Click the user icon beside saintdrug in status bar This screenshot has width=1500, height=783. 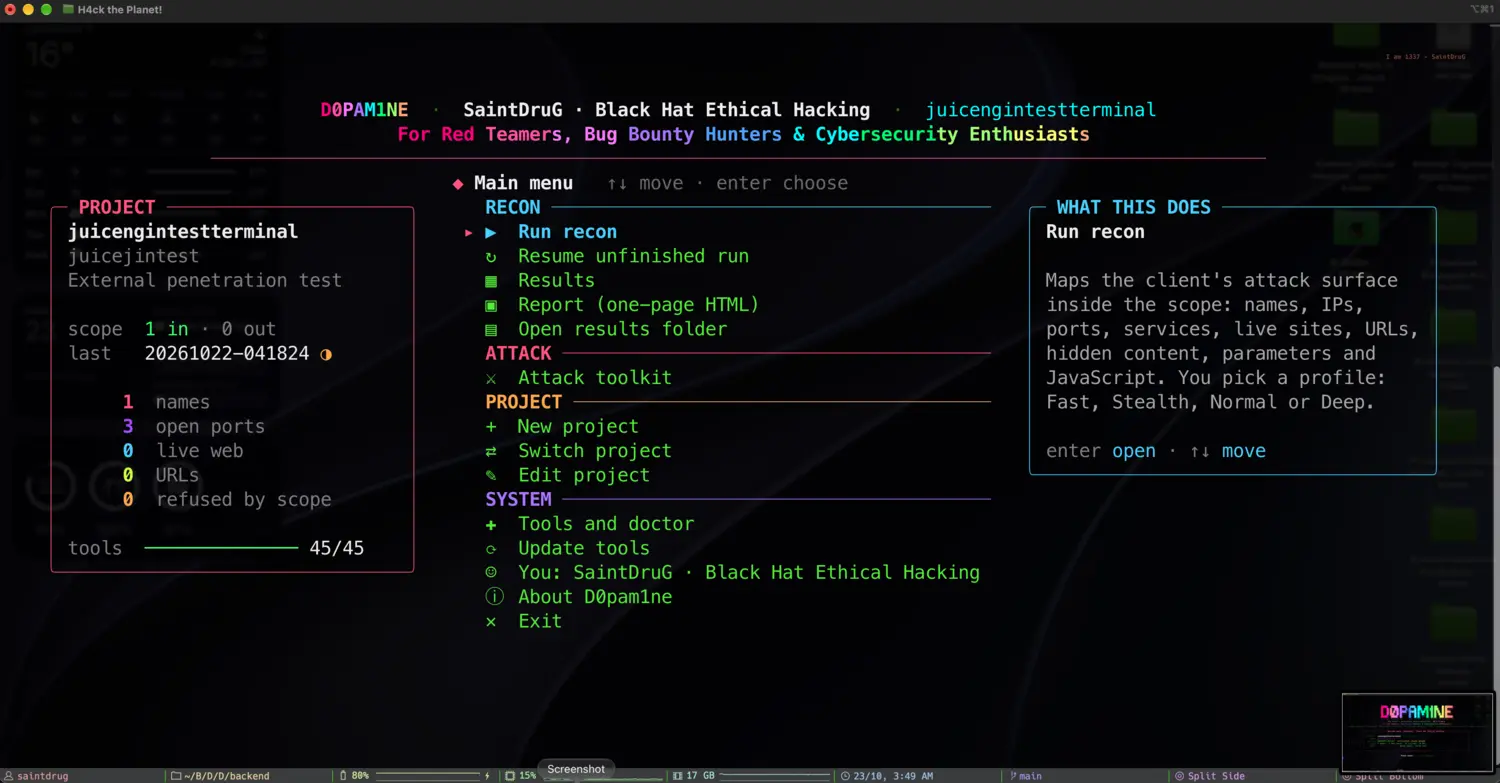9,776
